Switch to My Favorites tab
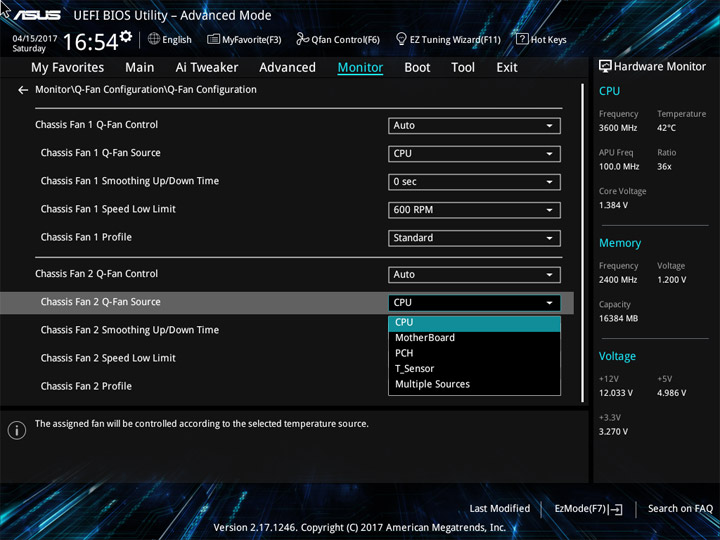720x540 pixels. (68, 68)
